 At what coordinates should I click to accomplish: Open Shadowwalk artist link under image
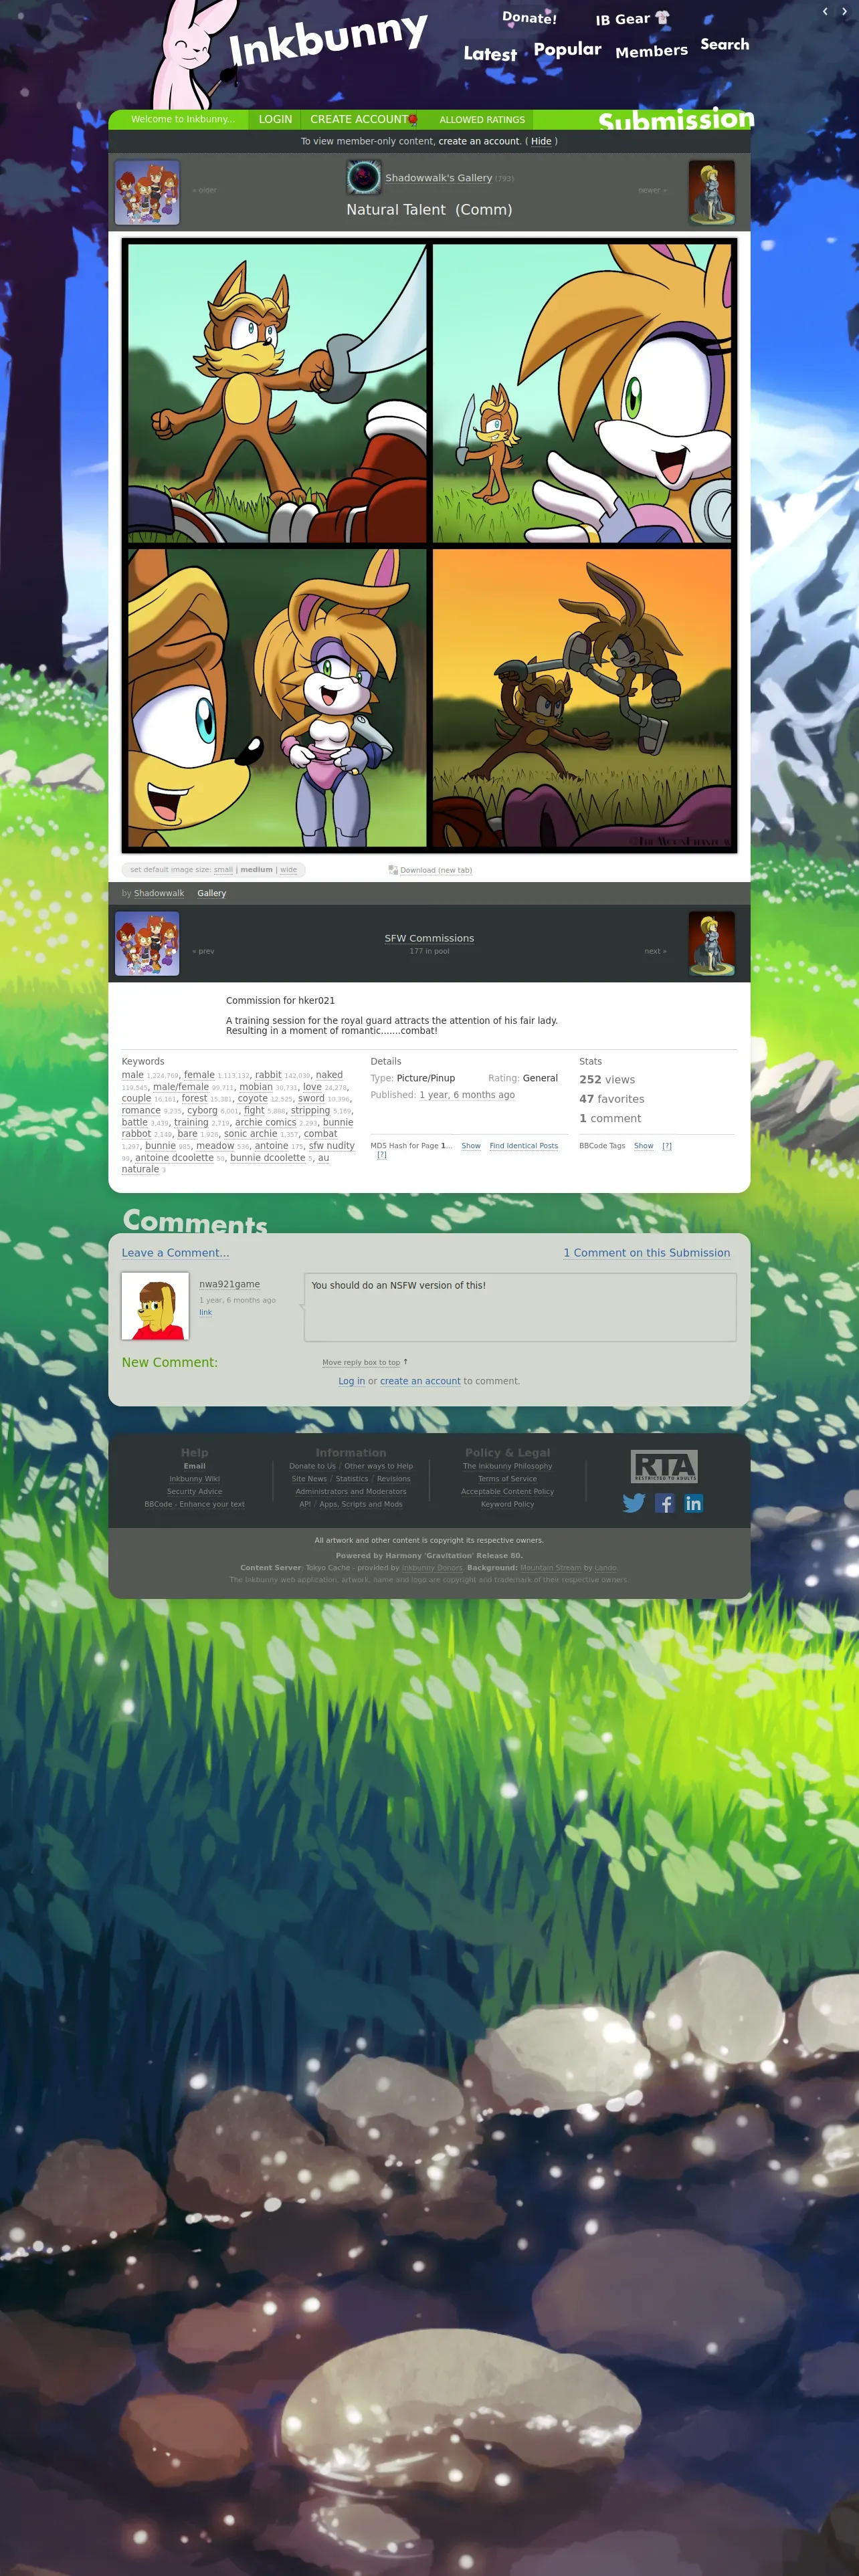point(159,893)
